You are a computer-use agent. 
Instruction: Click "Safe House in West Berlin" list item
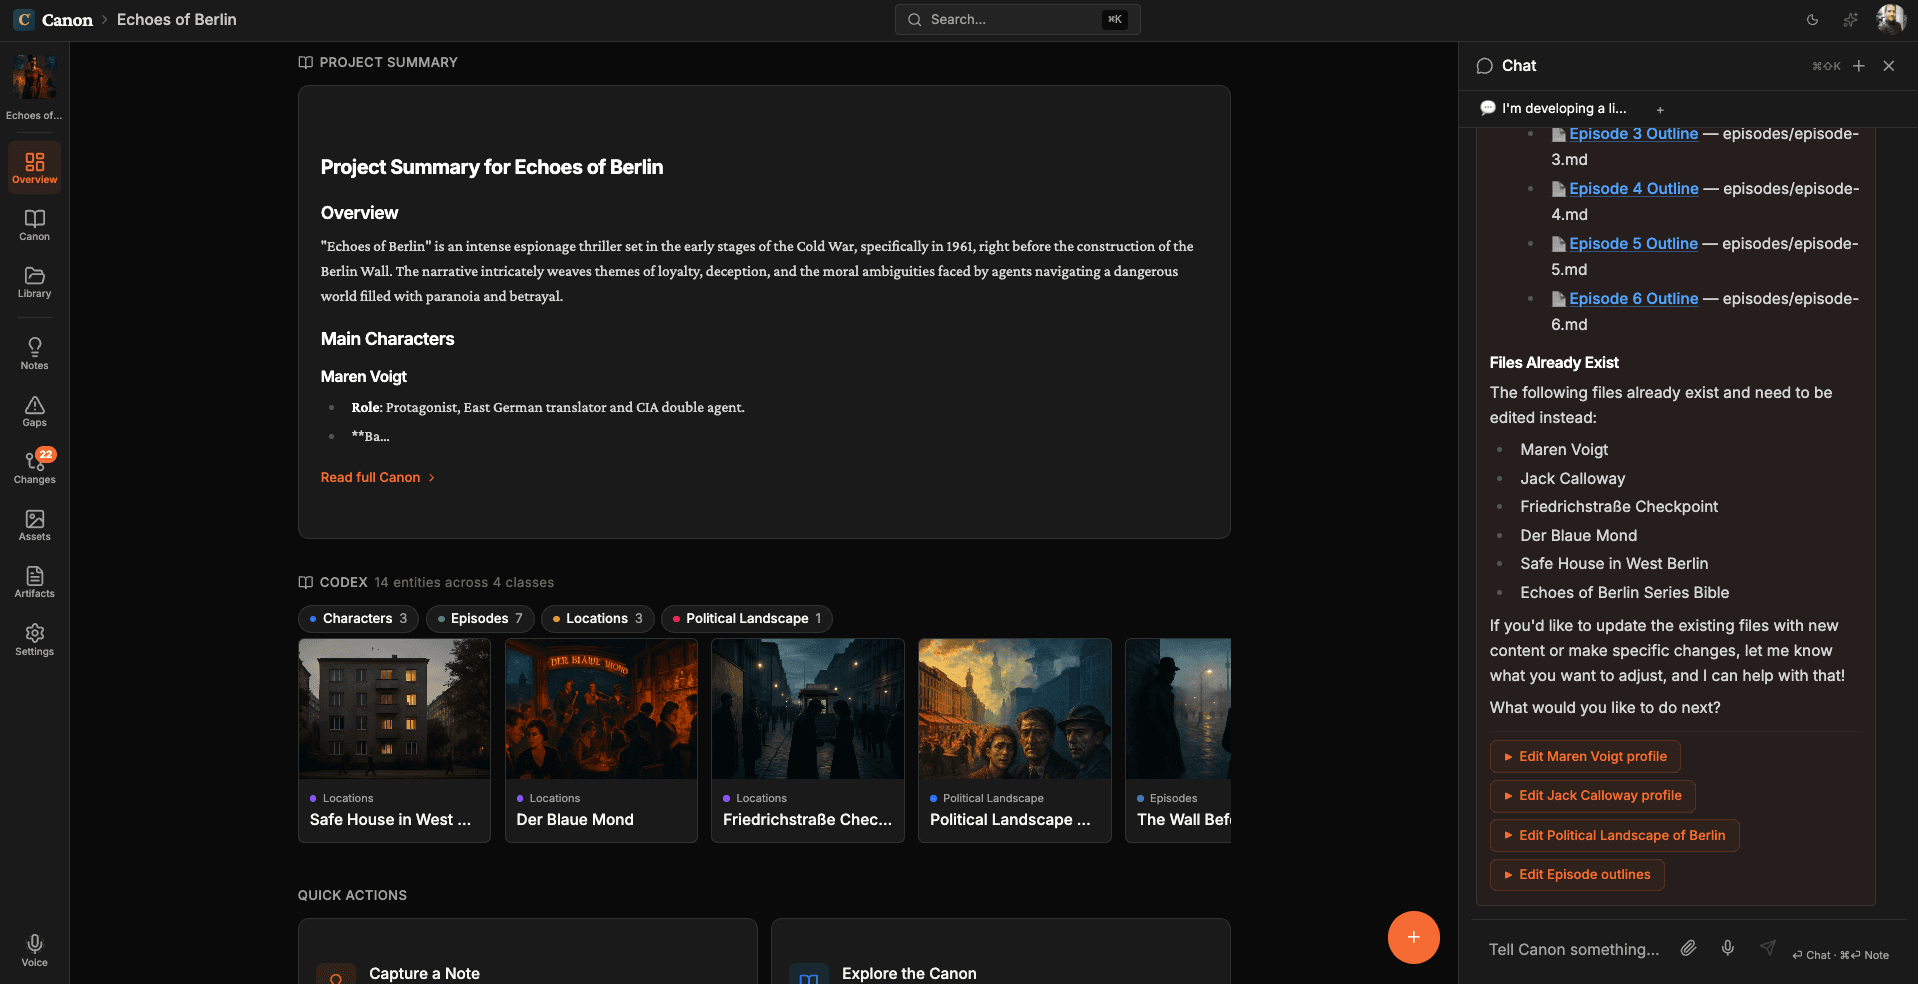pos(1614,564)
